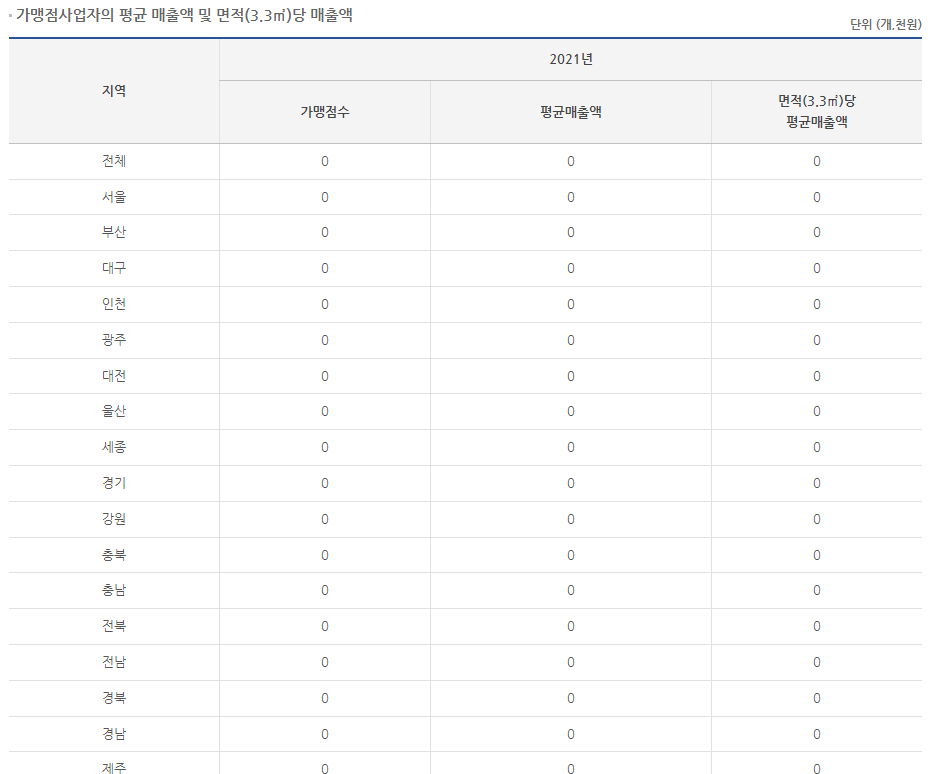Select the '전체' row label
930x774 pixels.
pos(114,161)
